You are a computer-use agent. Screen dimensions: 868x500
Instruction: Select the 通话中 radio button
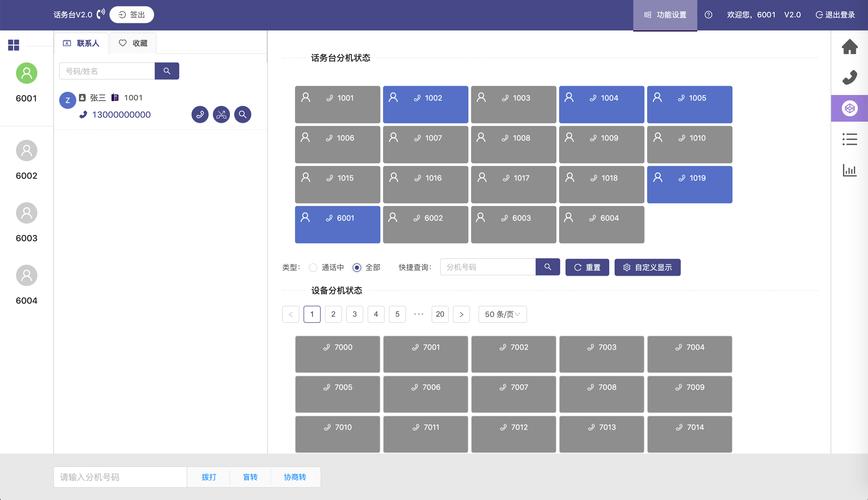tap(313, 267)
